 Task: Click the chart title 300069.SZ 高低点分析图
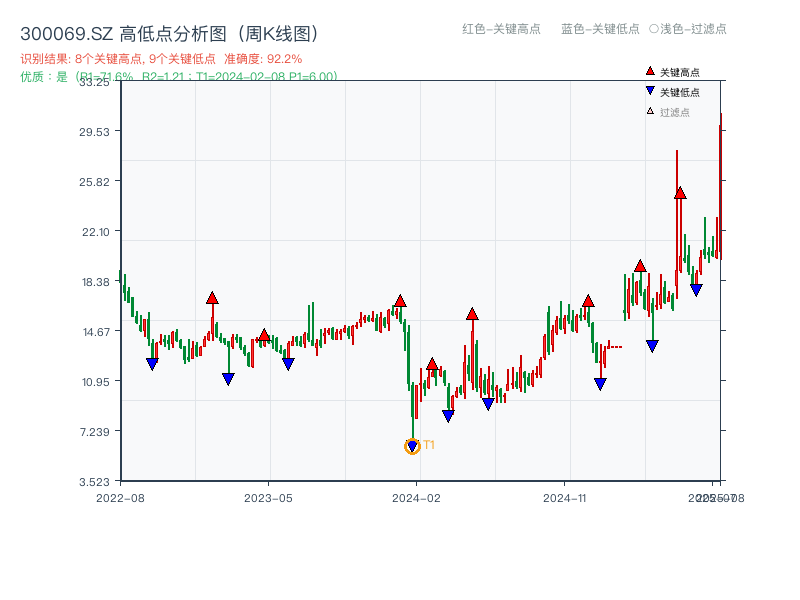tap(169, 34)
